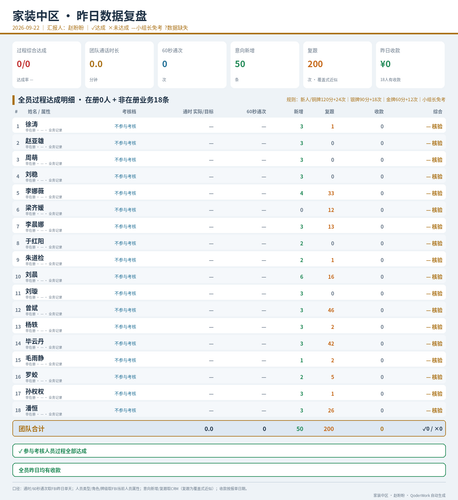Click 新增 value 1 in 毛雨静's row

(301, 360)
